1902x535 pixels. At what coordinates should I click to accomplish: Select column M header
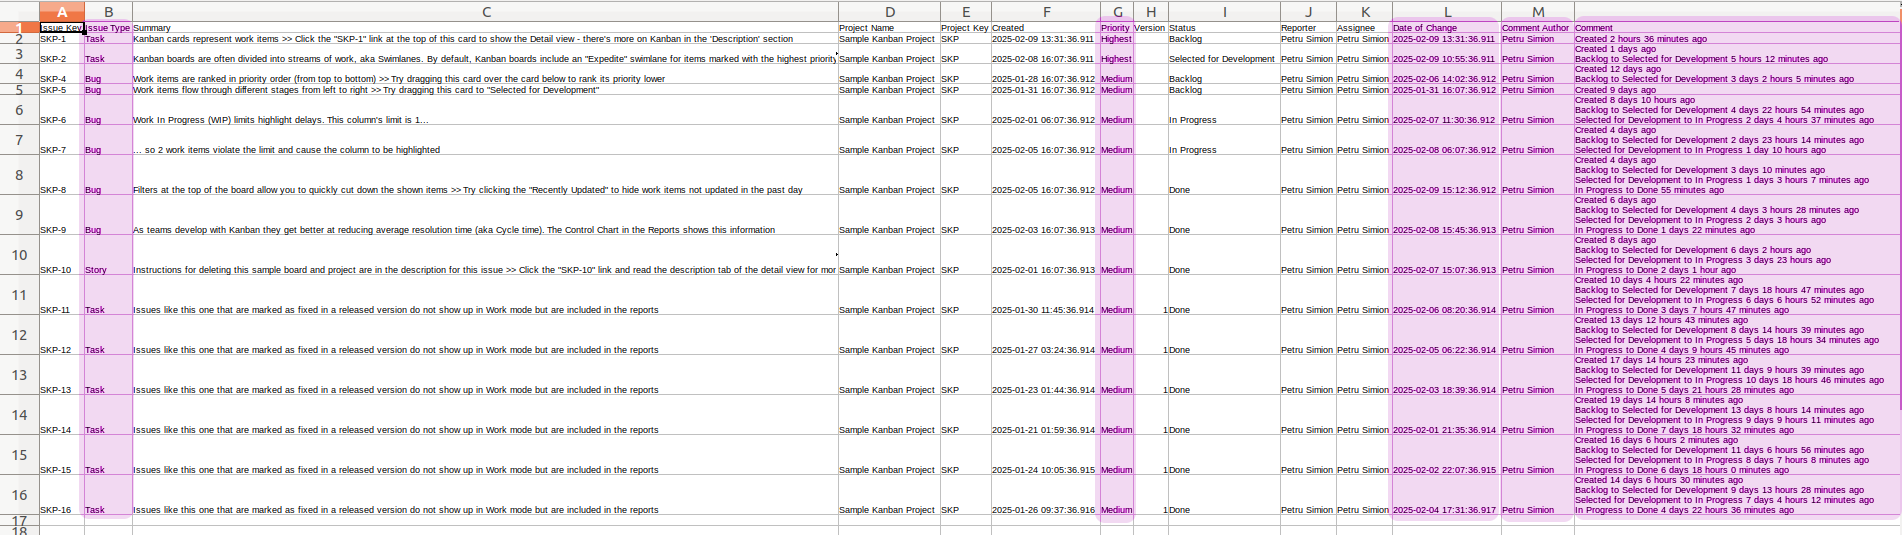1537,12
